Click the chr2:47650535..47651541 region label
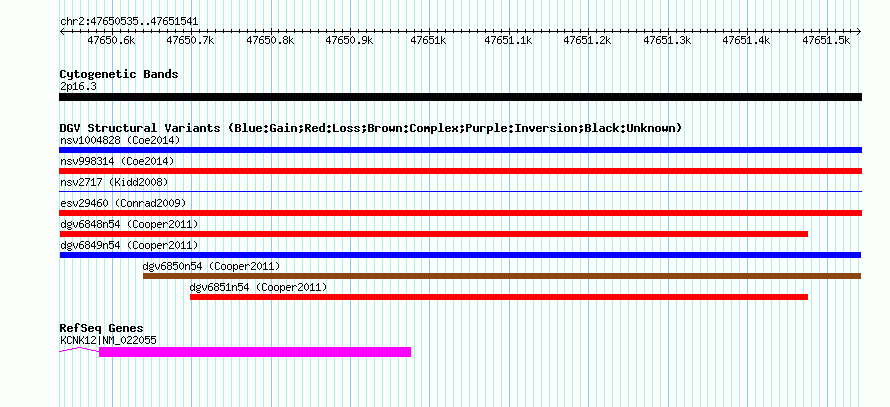 click(x=129, y=22)
